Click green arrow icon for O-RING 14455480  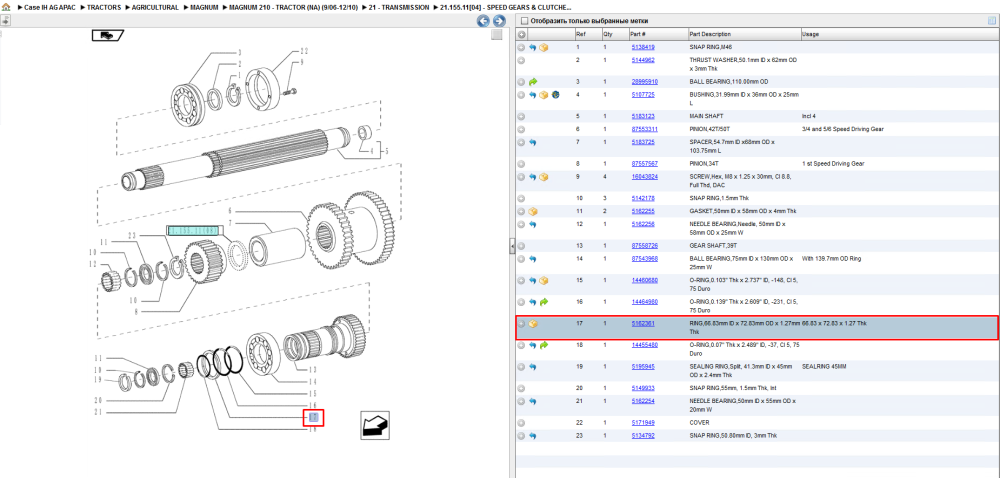[544, 345]
